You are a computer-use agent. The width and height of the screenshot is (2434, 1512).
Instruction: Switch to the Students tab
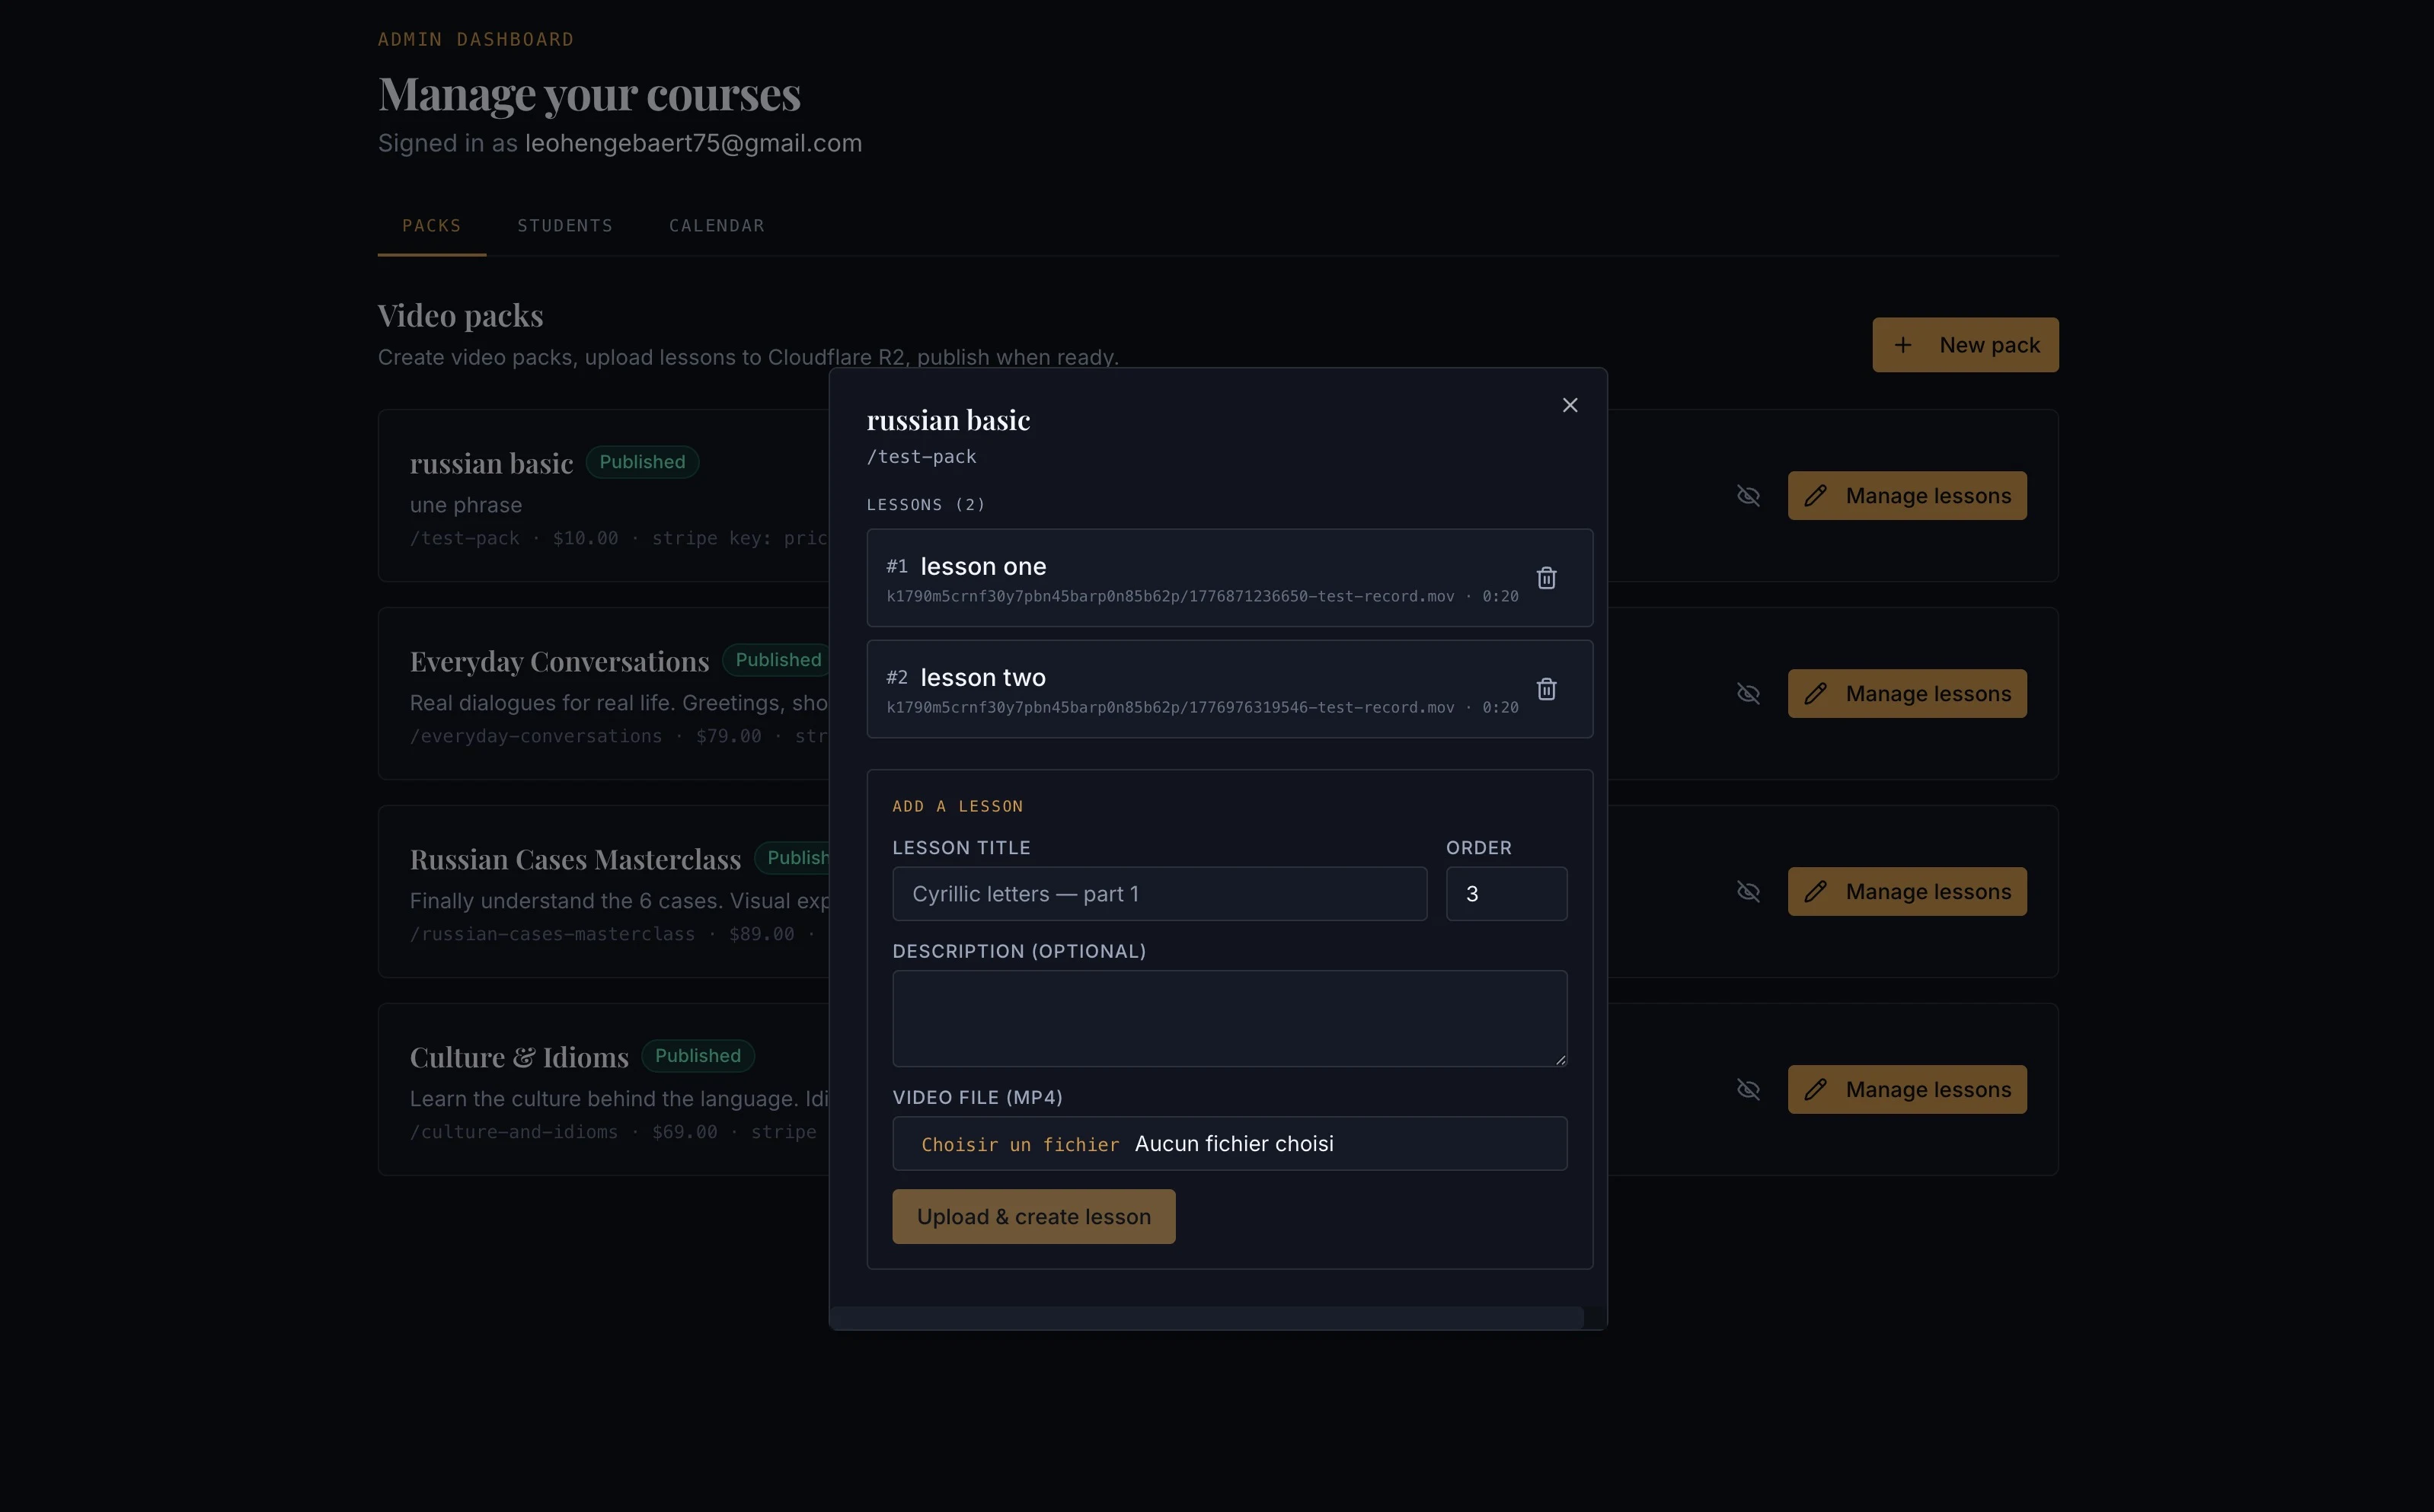[x=565, y=226]
